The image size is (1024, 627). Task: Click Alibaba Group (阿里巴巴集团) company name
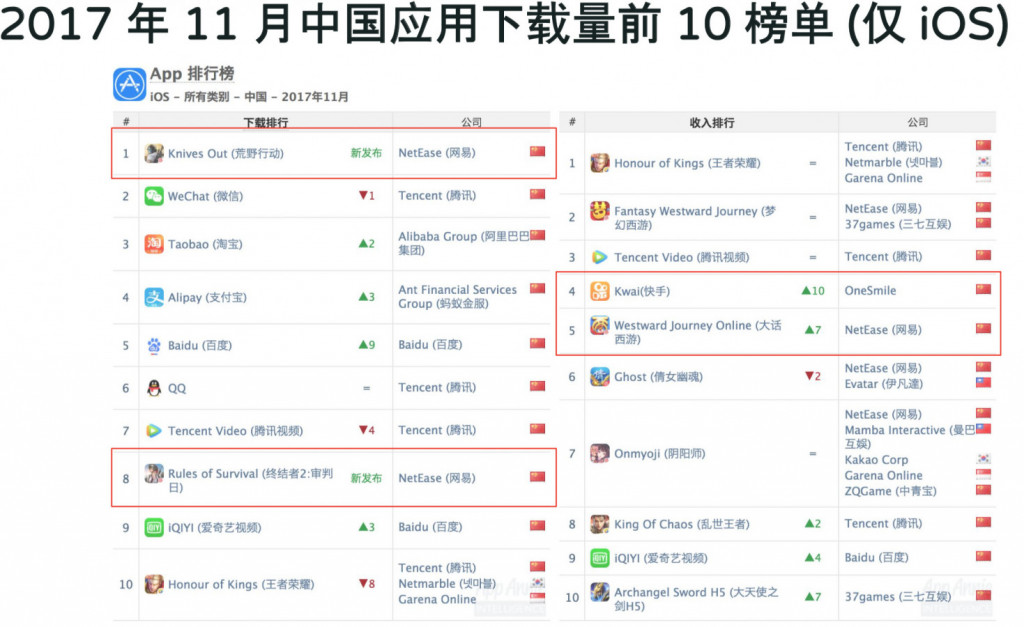(x=464, y=243)
